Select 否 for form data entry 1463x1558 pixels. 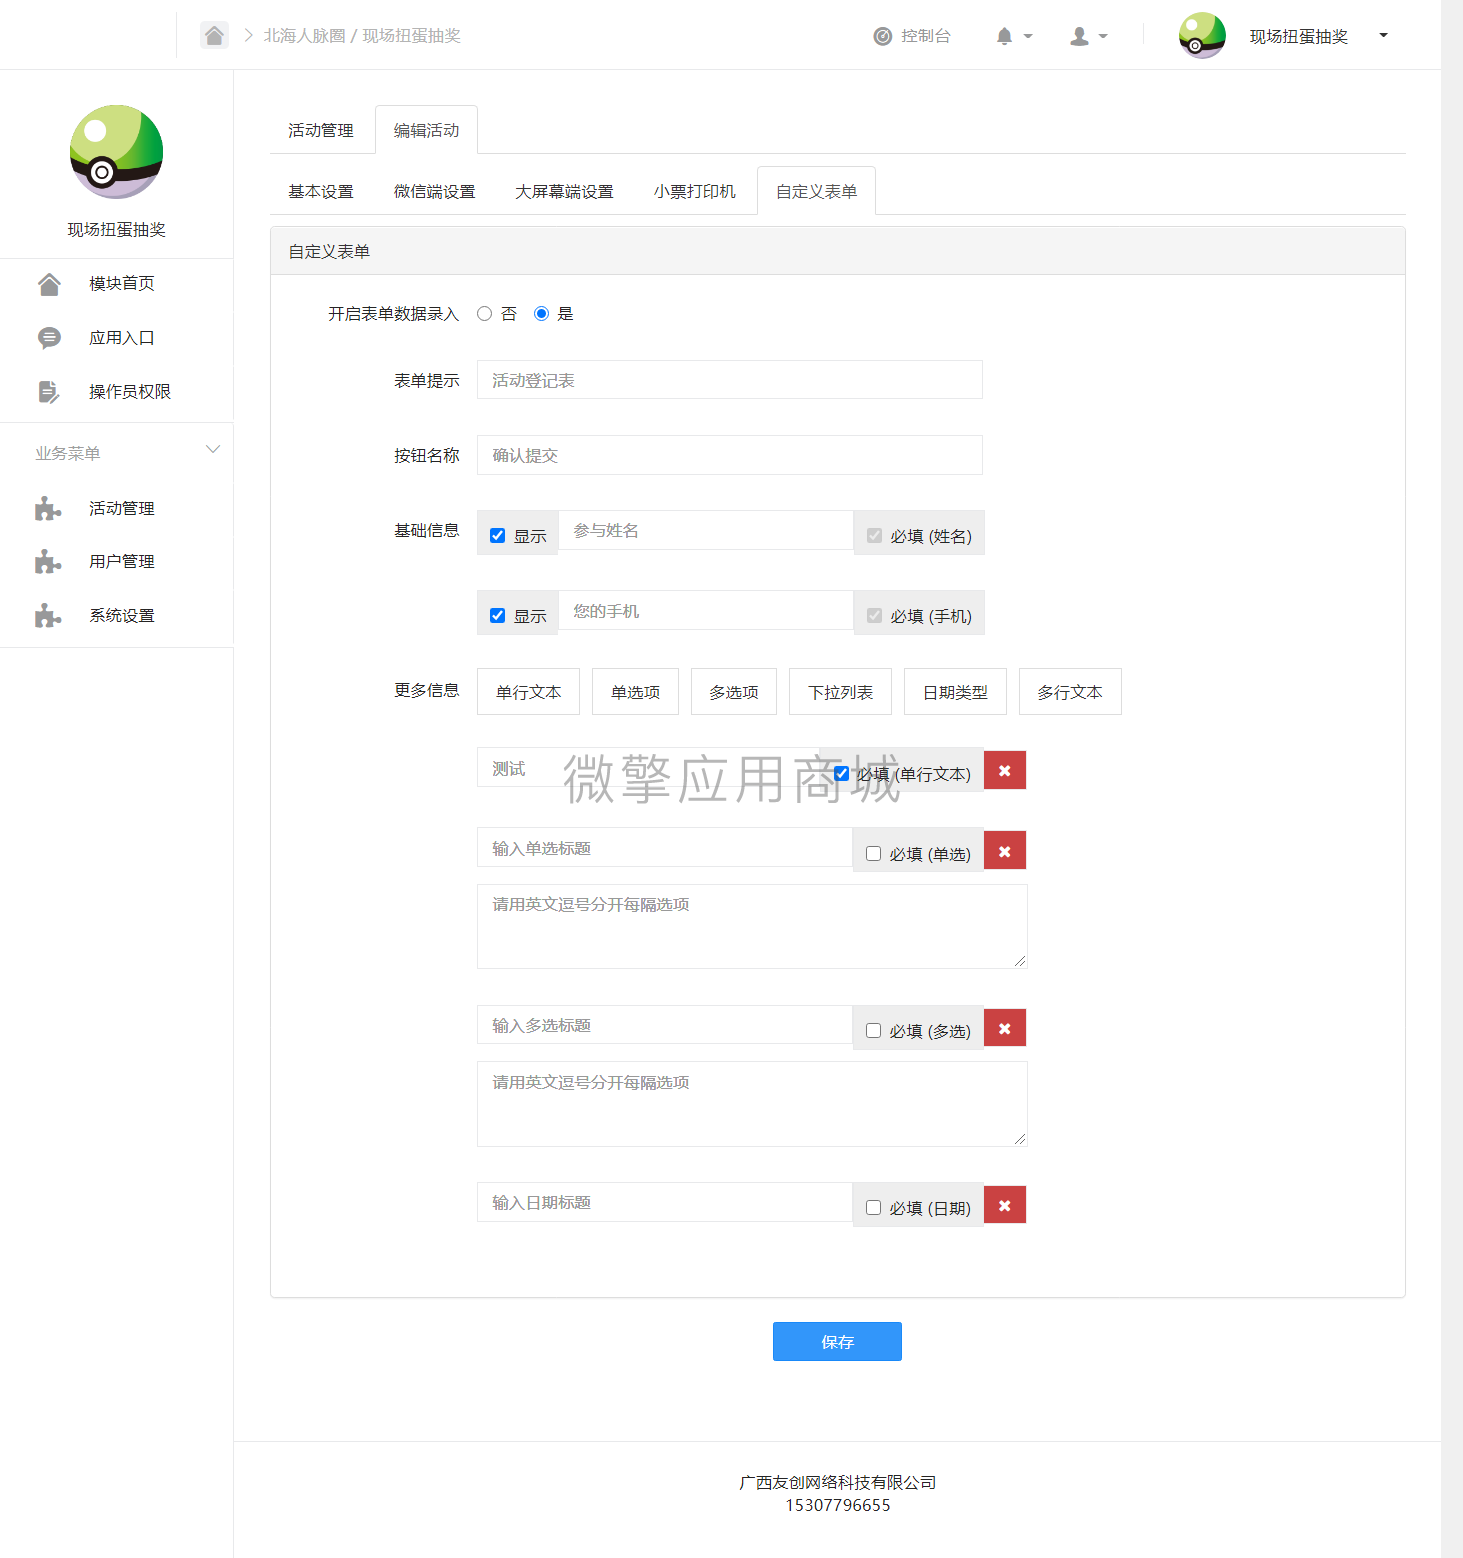485,314
